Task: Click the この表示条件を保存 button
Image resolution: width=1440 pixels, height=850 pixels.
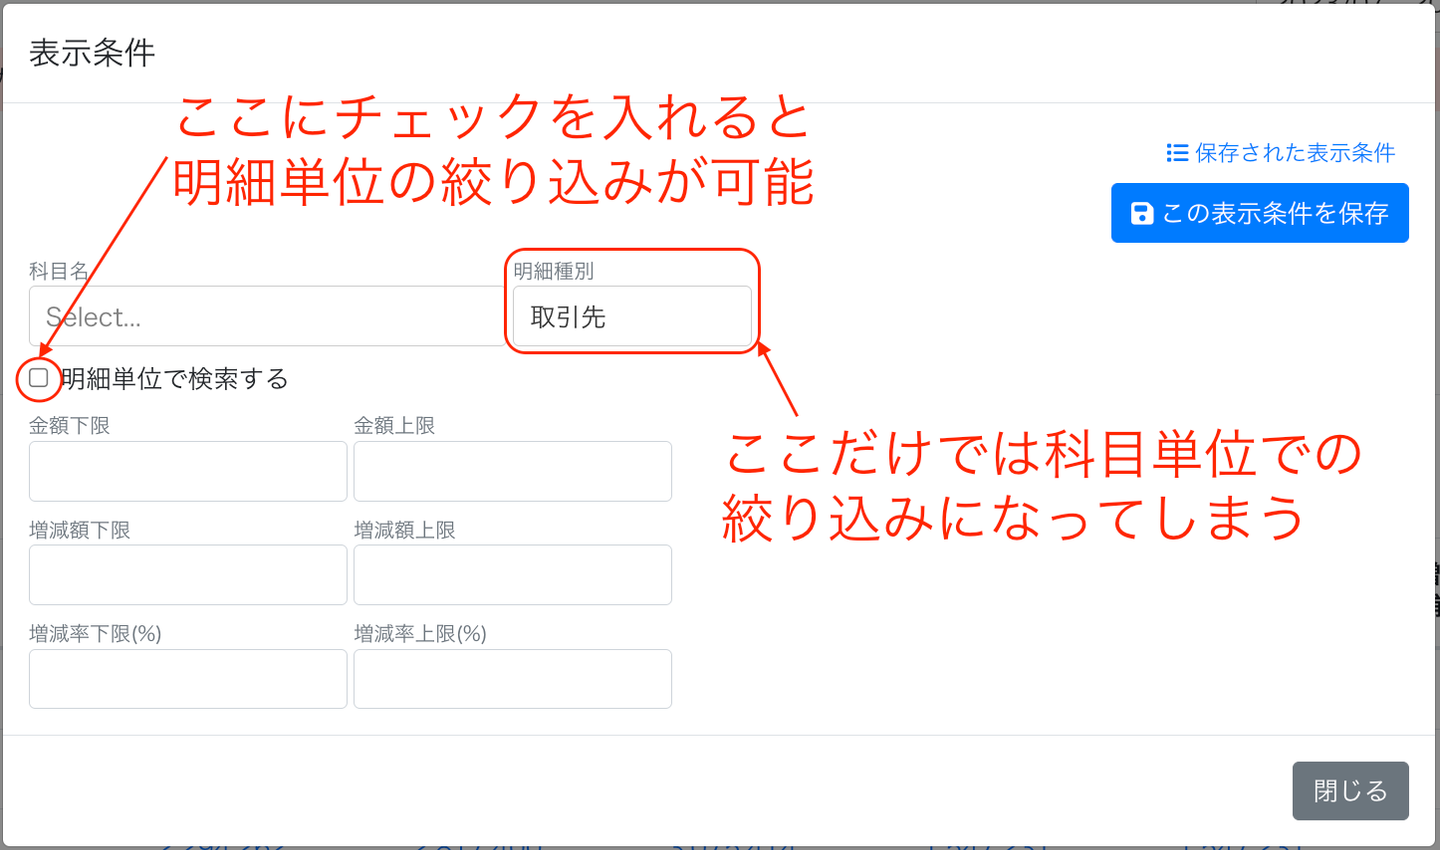Action: 1260,213
